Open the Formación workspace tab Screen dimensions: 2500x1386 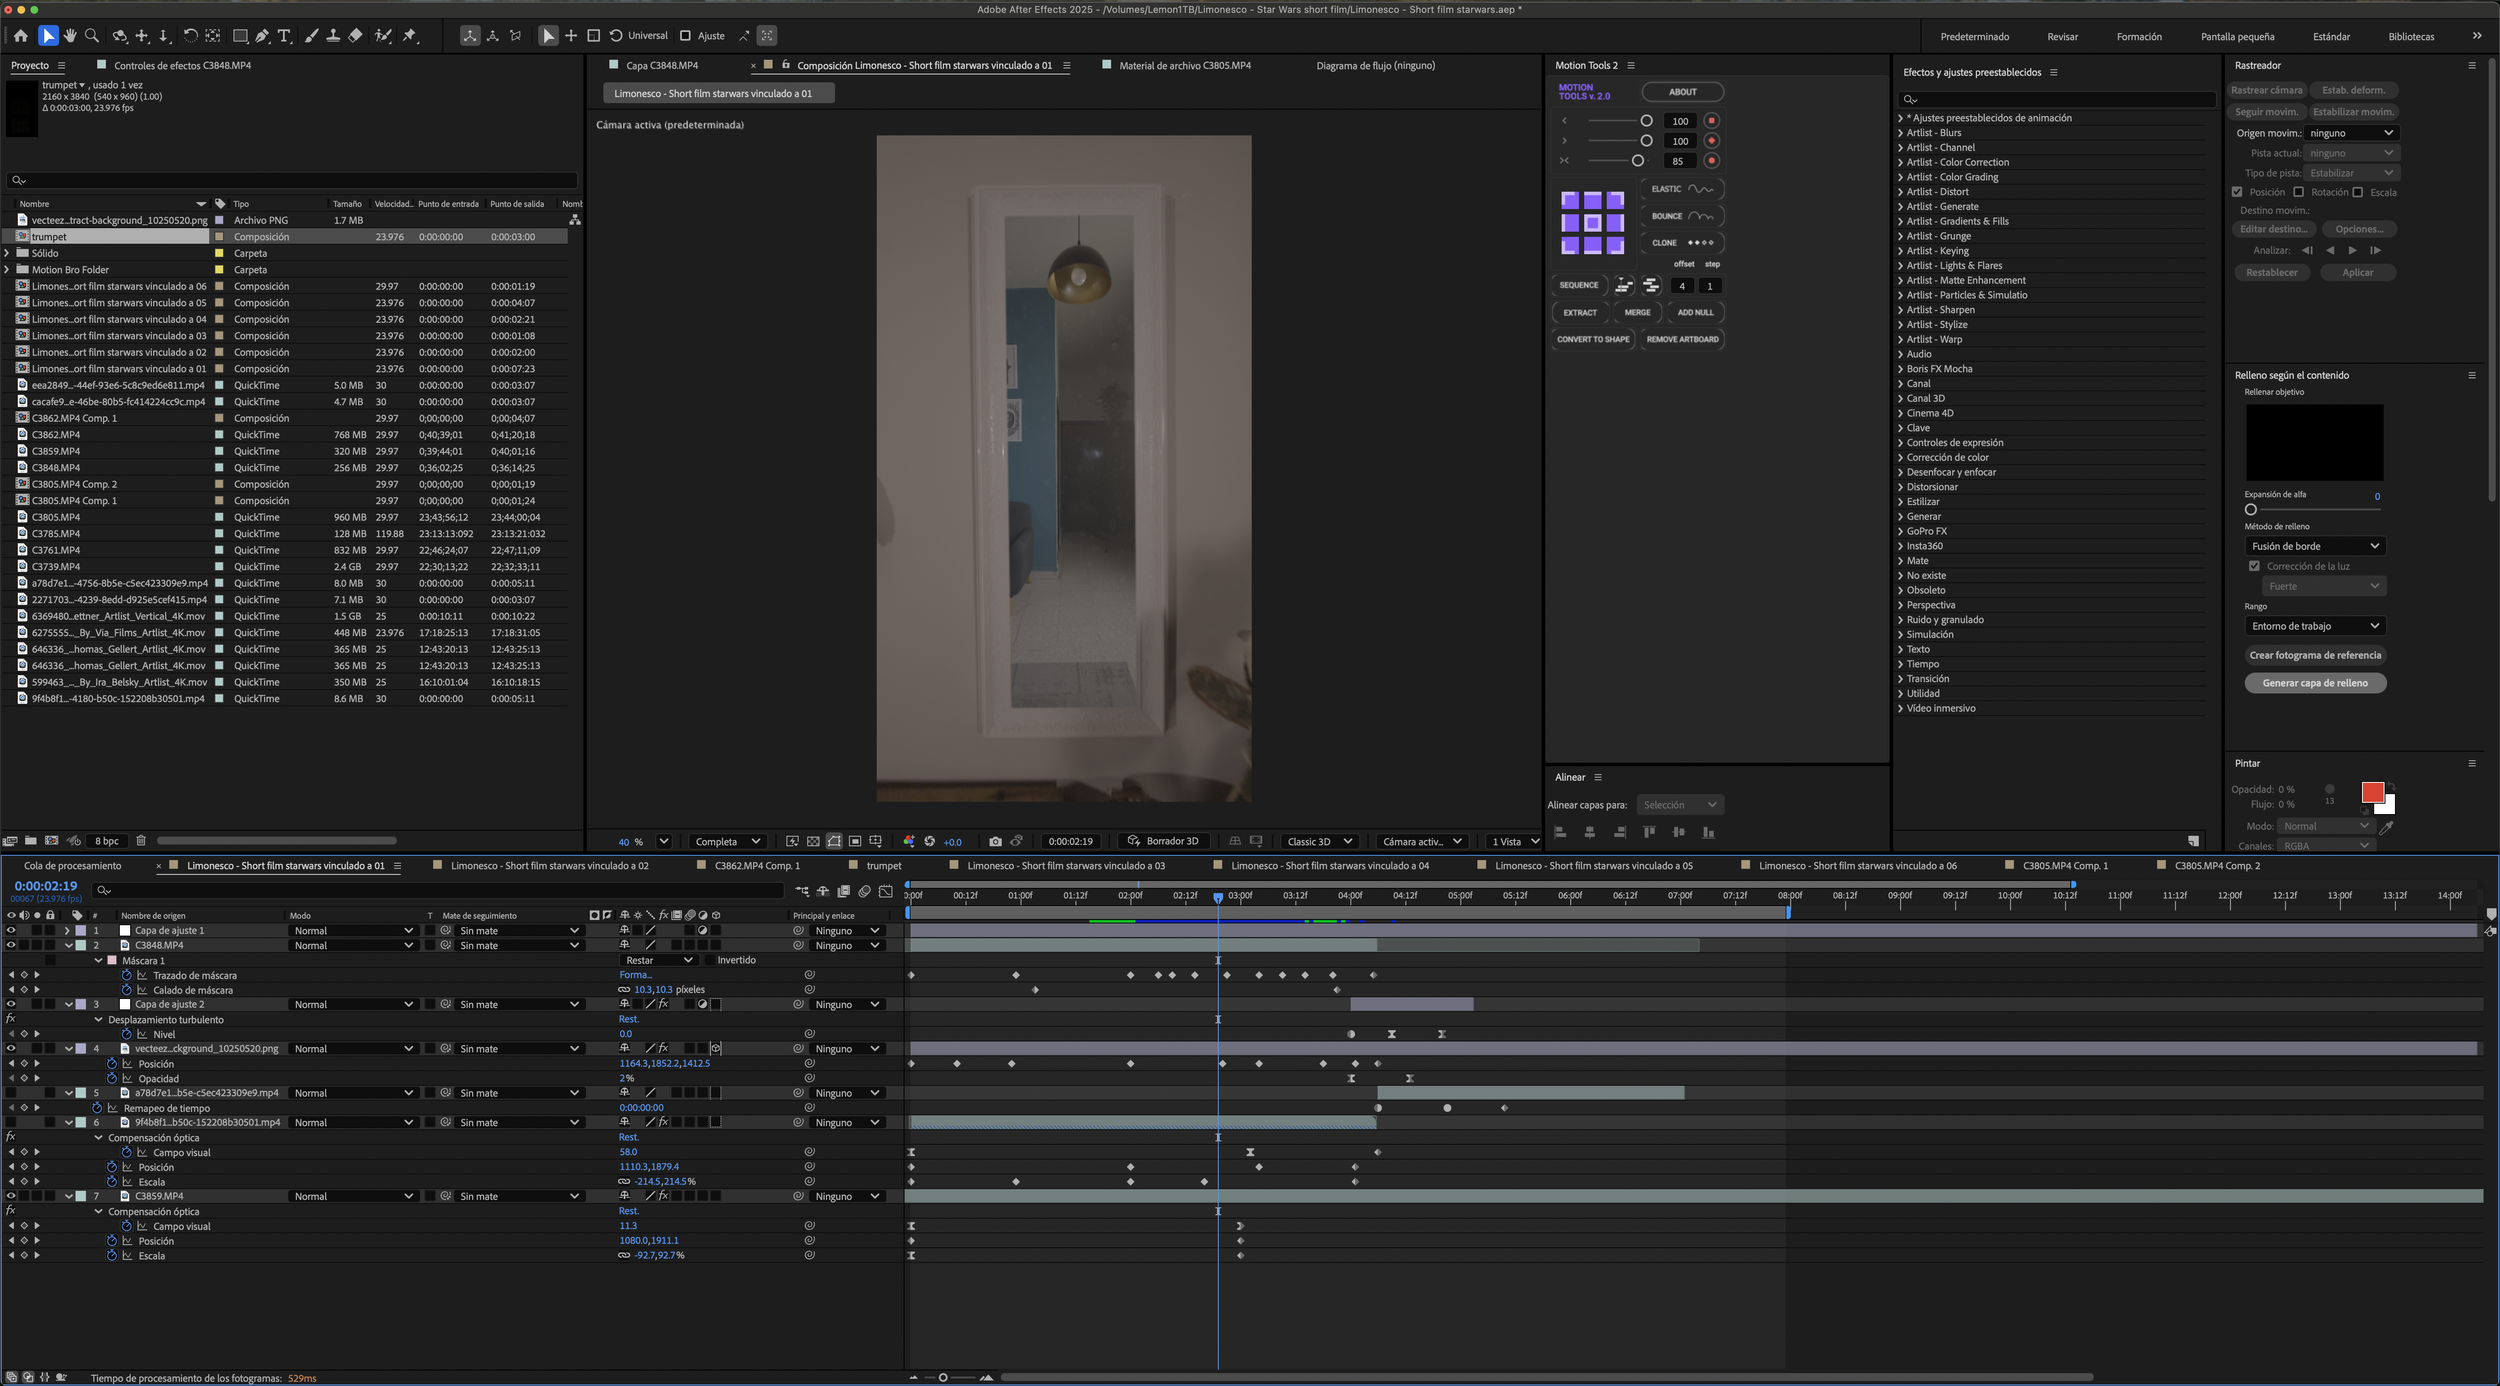point(2139,37)
